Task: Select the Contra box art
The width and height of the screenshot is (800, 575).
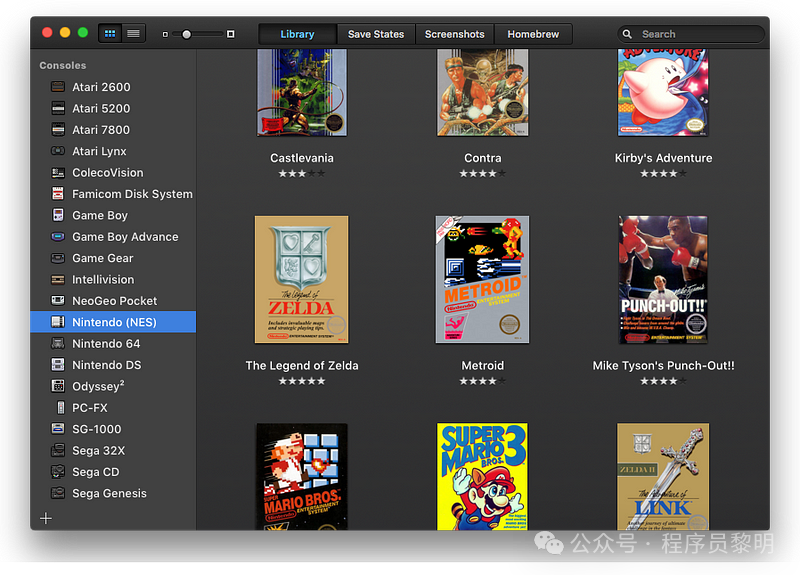Action: [482, 92]
